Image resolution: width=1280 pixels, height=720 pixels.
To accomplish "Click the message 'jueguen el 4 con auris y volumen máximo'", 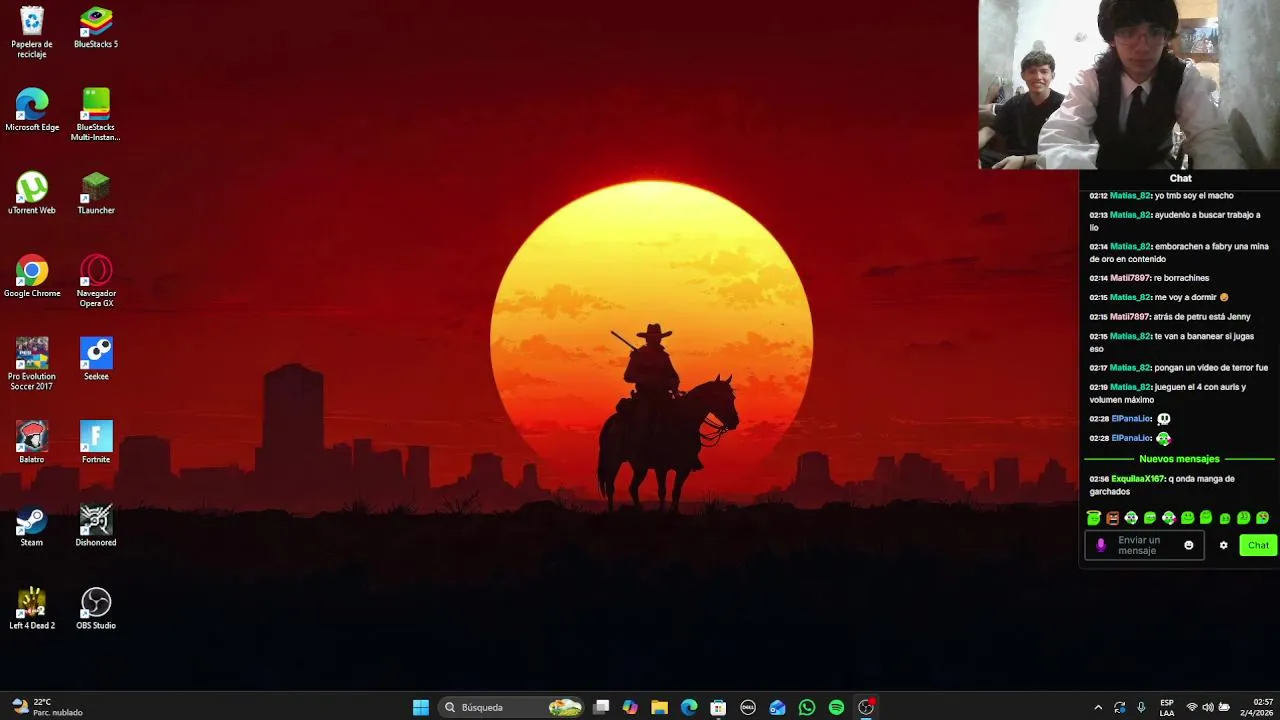I will coord(1168,393).
